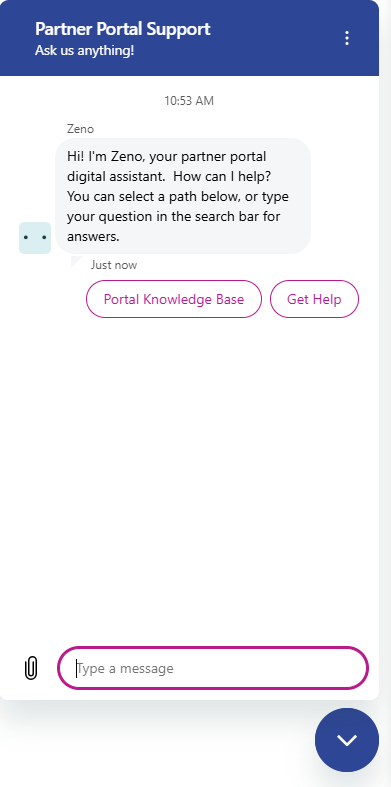Open the three-dot options menu in the header

click(x=346, y=38)
